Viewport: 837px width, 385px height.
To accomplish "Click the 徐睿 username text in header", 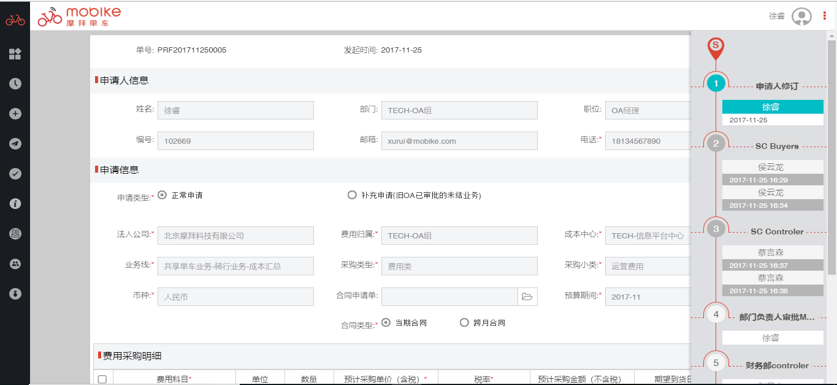I will click(776, 17).
